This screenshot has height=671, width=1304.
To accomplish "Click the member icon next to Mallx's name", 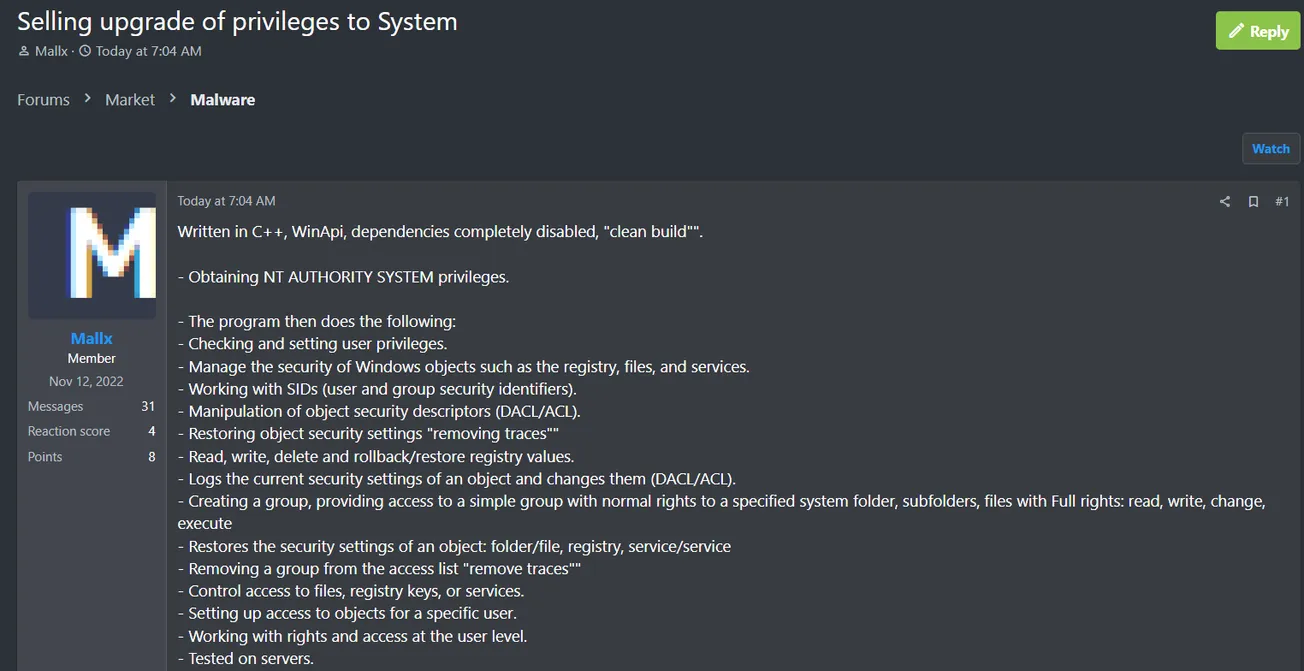I will (22, 51).
